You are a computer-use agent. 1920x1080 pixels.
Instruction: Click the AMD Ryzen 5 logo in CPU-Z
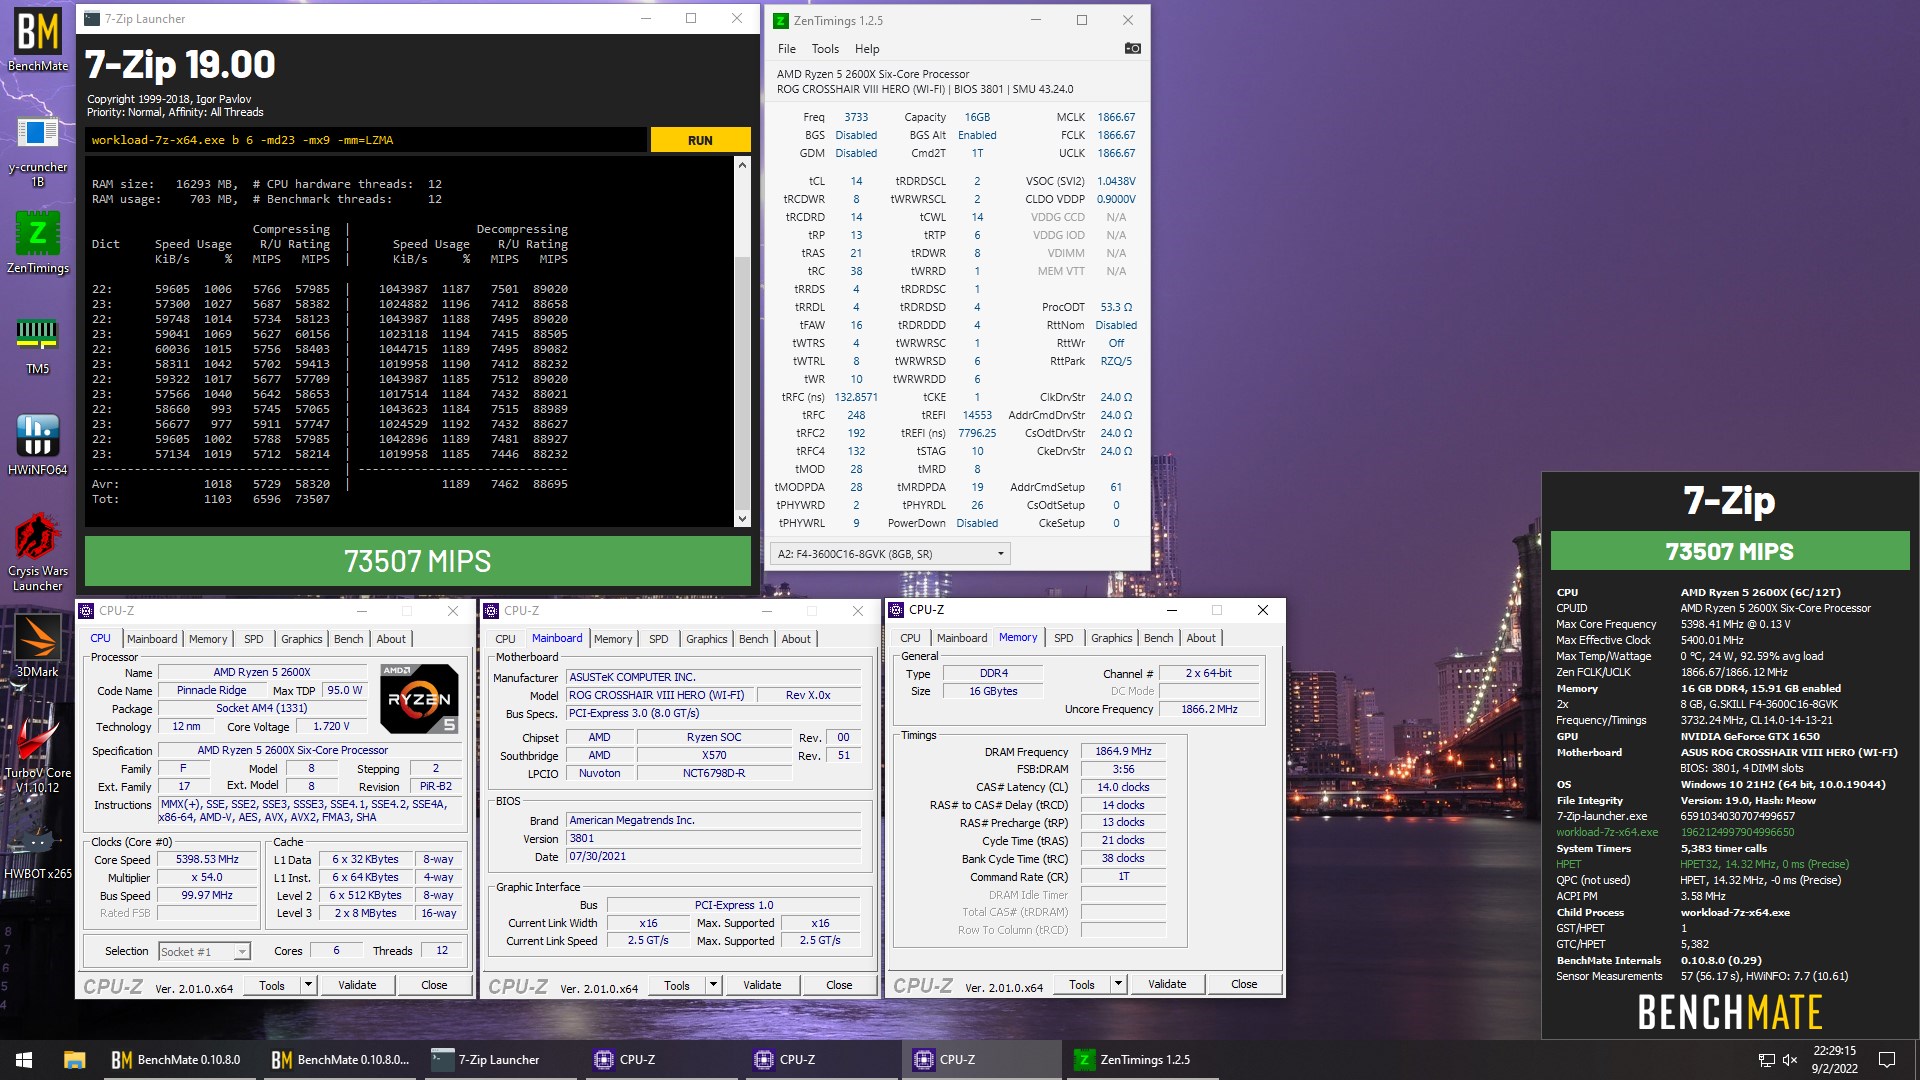tap(419, 697)
